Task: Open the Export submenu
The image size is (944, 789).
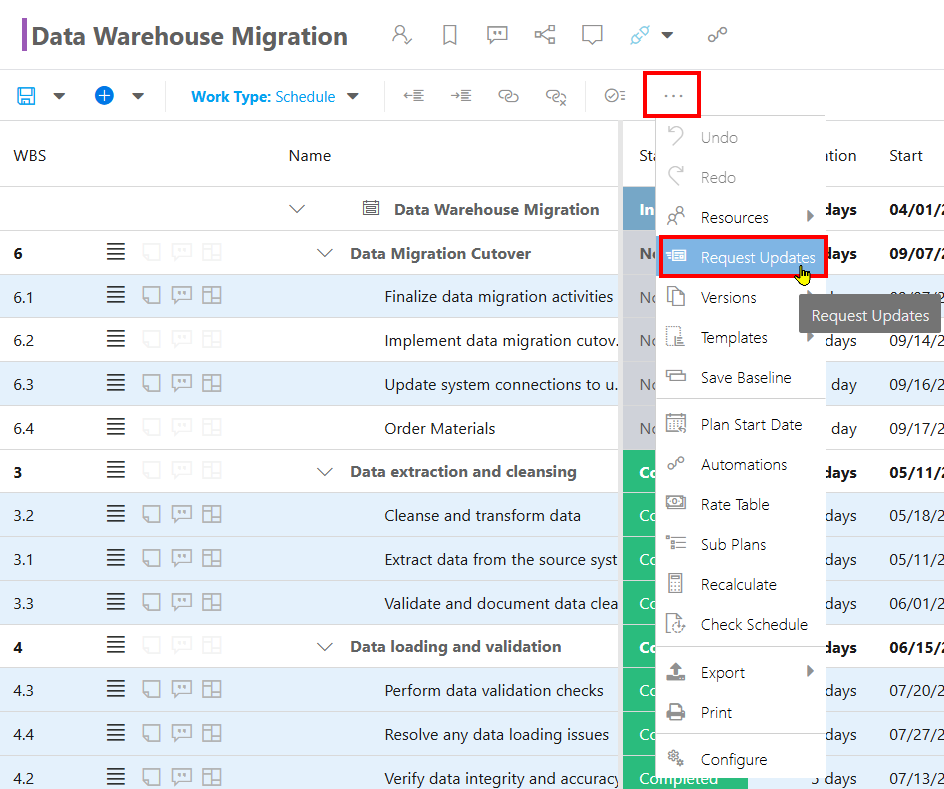Action: 741,672
